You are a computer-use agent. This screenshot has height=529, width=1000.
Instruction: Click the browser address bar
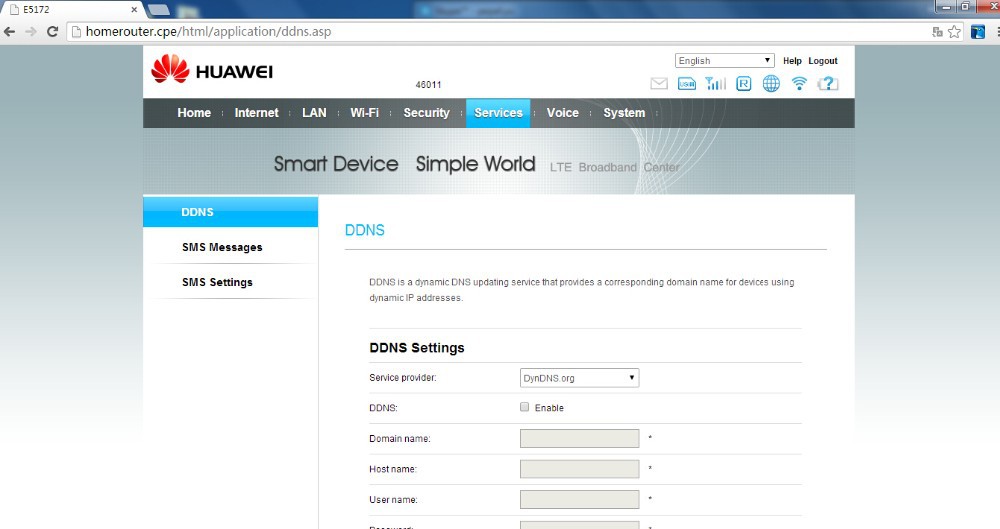pyautogui.click(x=500, y=31)
